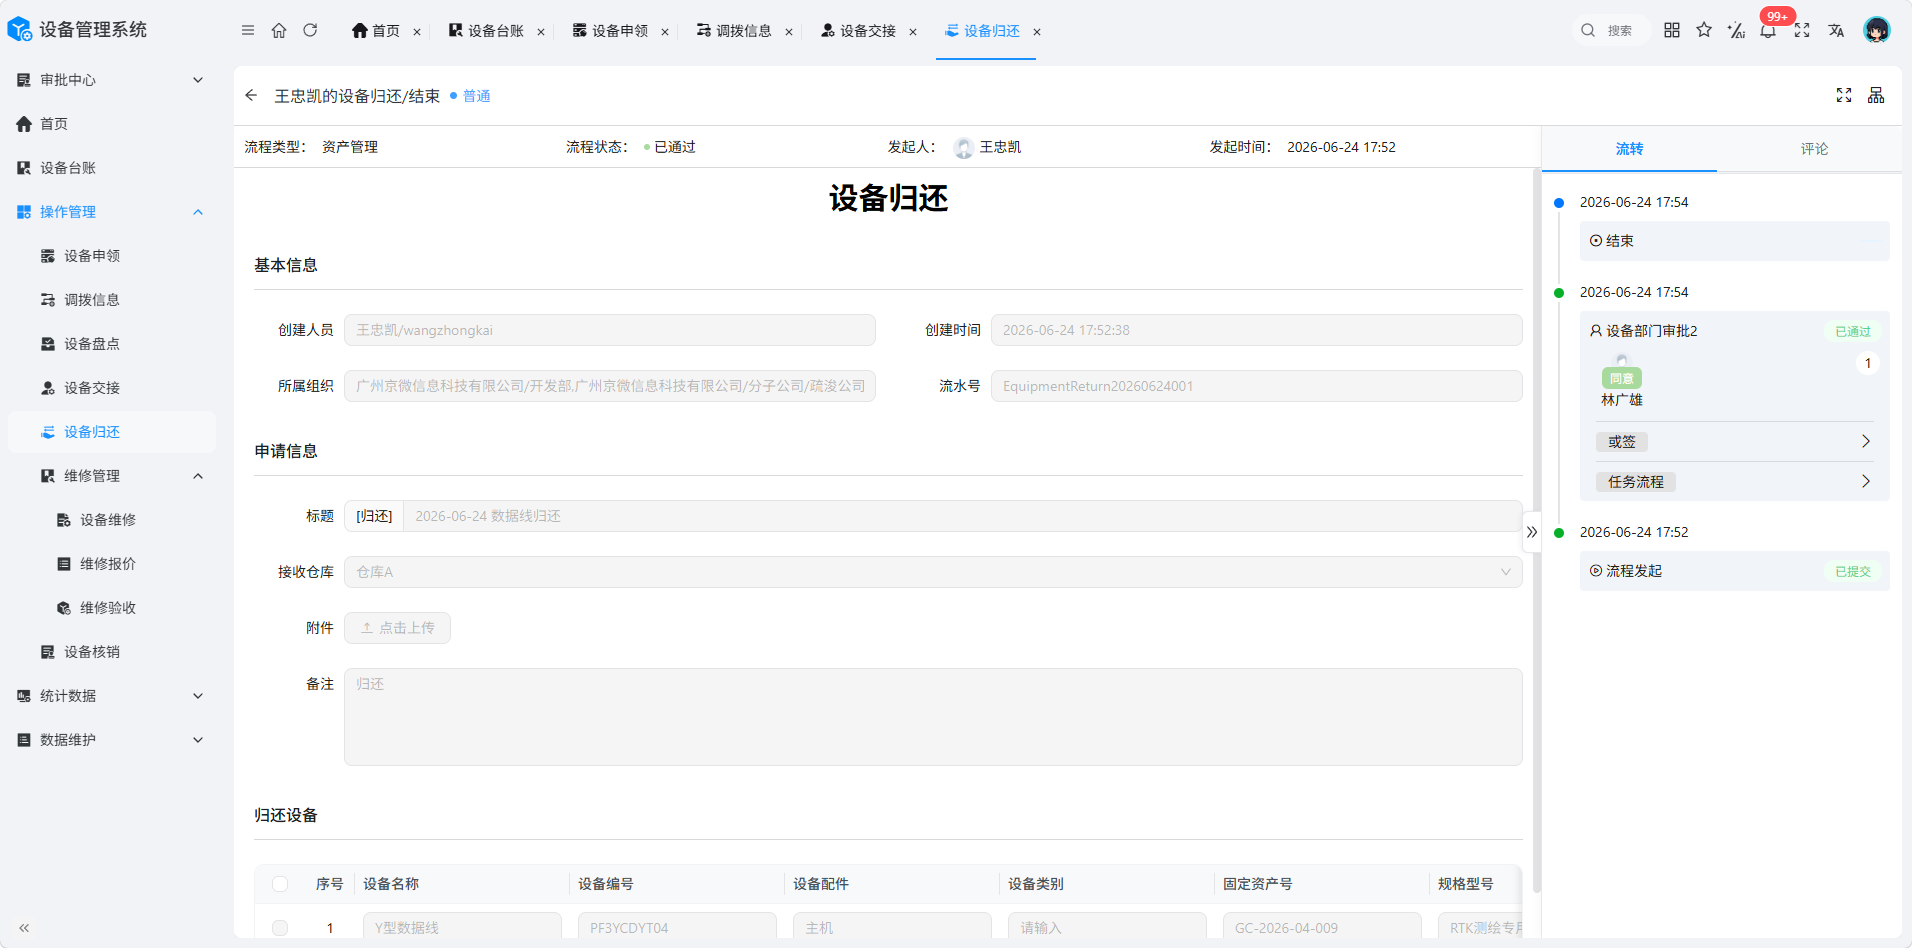Click the star favorites icon
The image size is (1912, 948).
(x=1704, y=30)
